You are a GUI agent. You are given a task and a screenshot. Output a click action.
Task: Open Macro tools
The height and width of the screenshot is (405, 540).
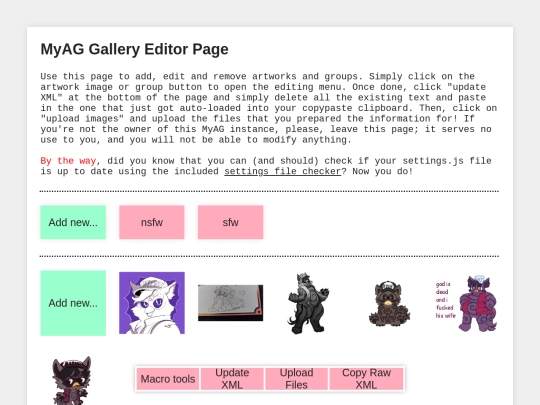(168, 379)
